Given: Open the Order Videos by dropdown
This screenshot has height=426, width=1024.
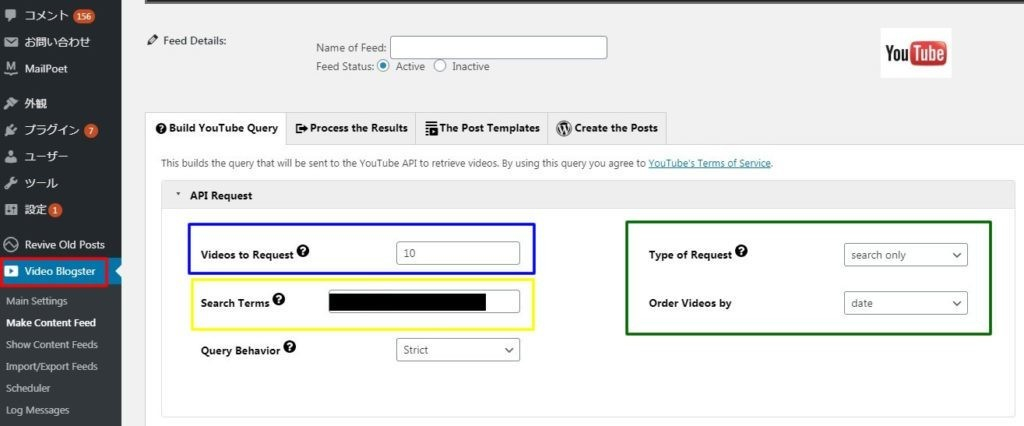Looking at the screenshot, I should (x=905, y=302).
